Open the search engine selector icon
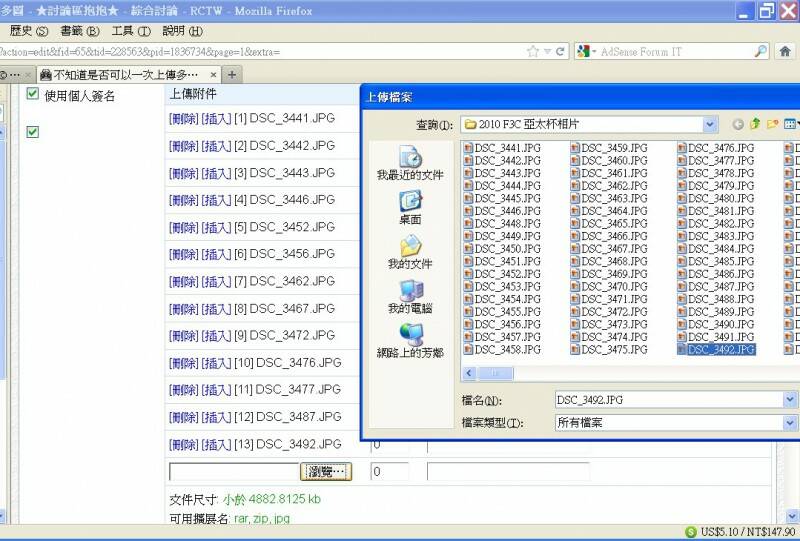The width and height of the screenshot is (800, 541). [x=586, y=51]
